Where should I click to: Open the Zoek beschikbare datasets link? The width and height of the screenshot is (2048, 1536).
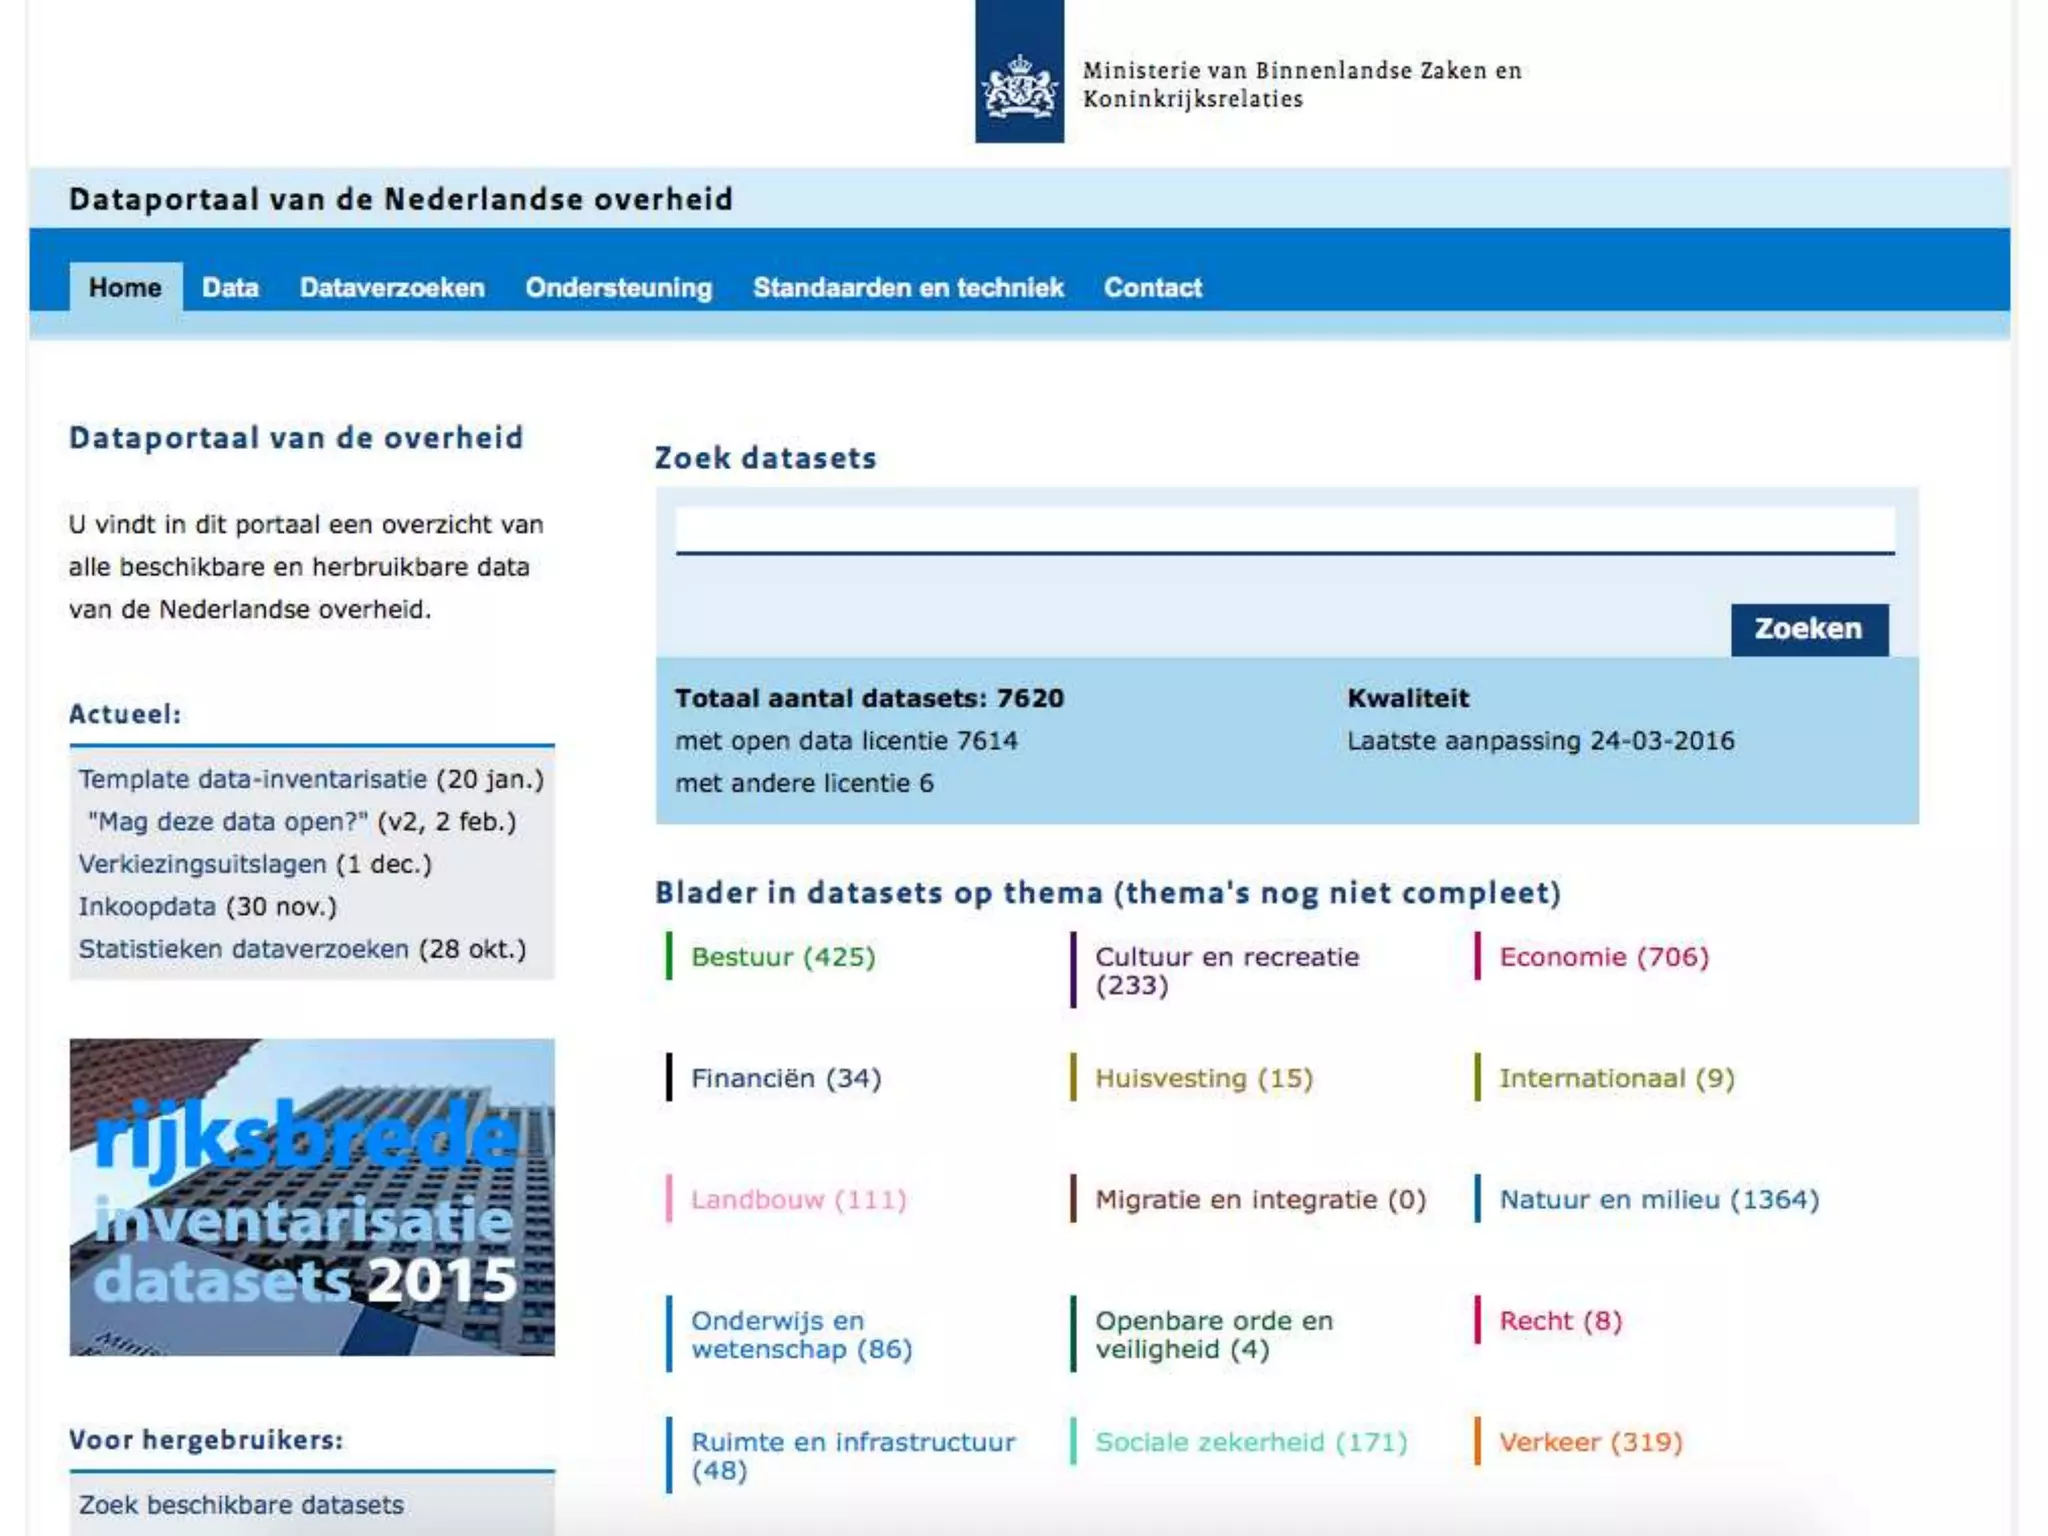point(241,1505)
